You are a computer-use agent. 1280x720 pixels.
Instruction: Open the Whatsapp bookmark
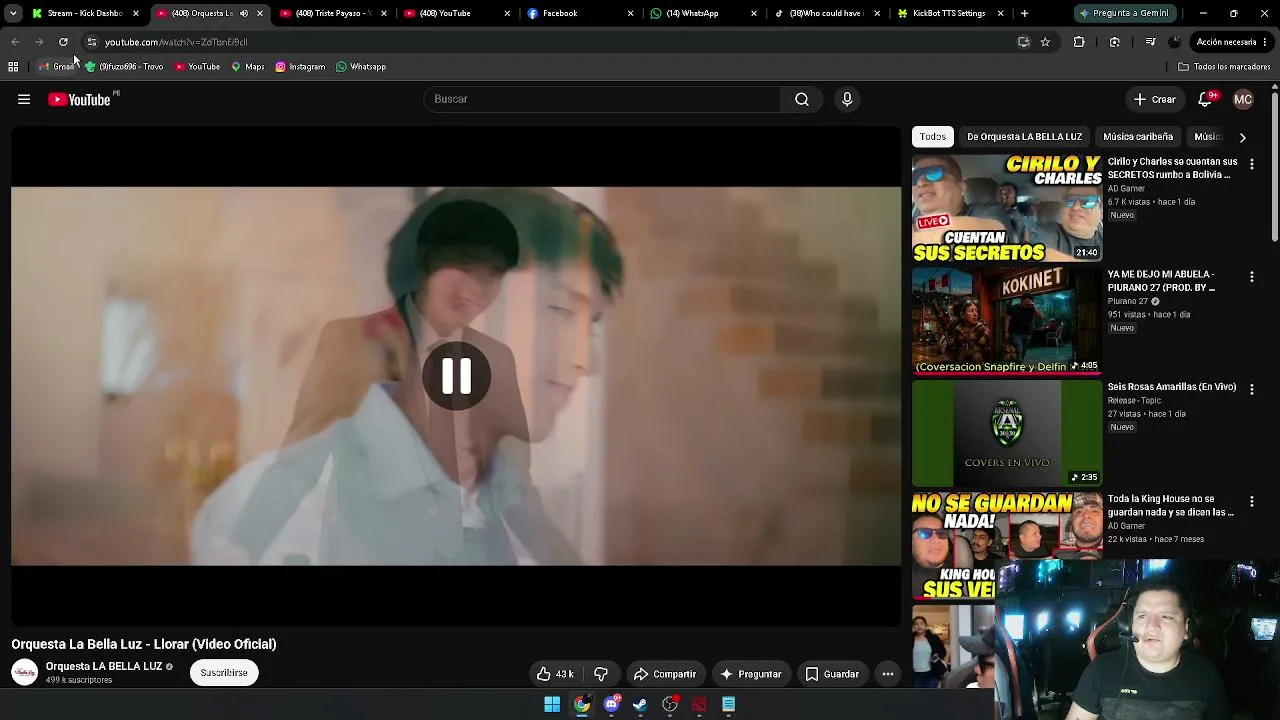click(361, 67)
